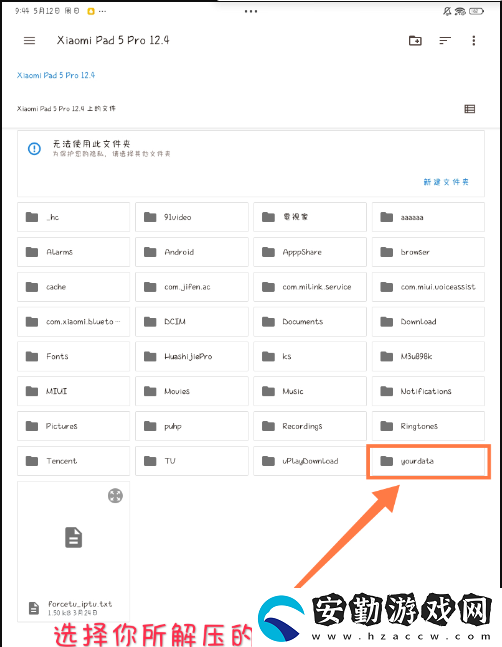Image resolution: width=502 pixels, height=647 pixels.
Task: Tap the three-dot handle at top center
Action: [251, 11]
